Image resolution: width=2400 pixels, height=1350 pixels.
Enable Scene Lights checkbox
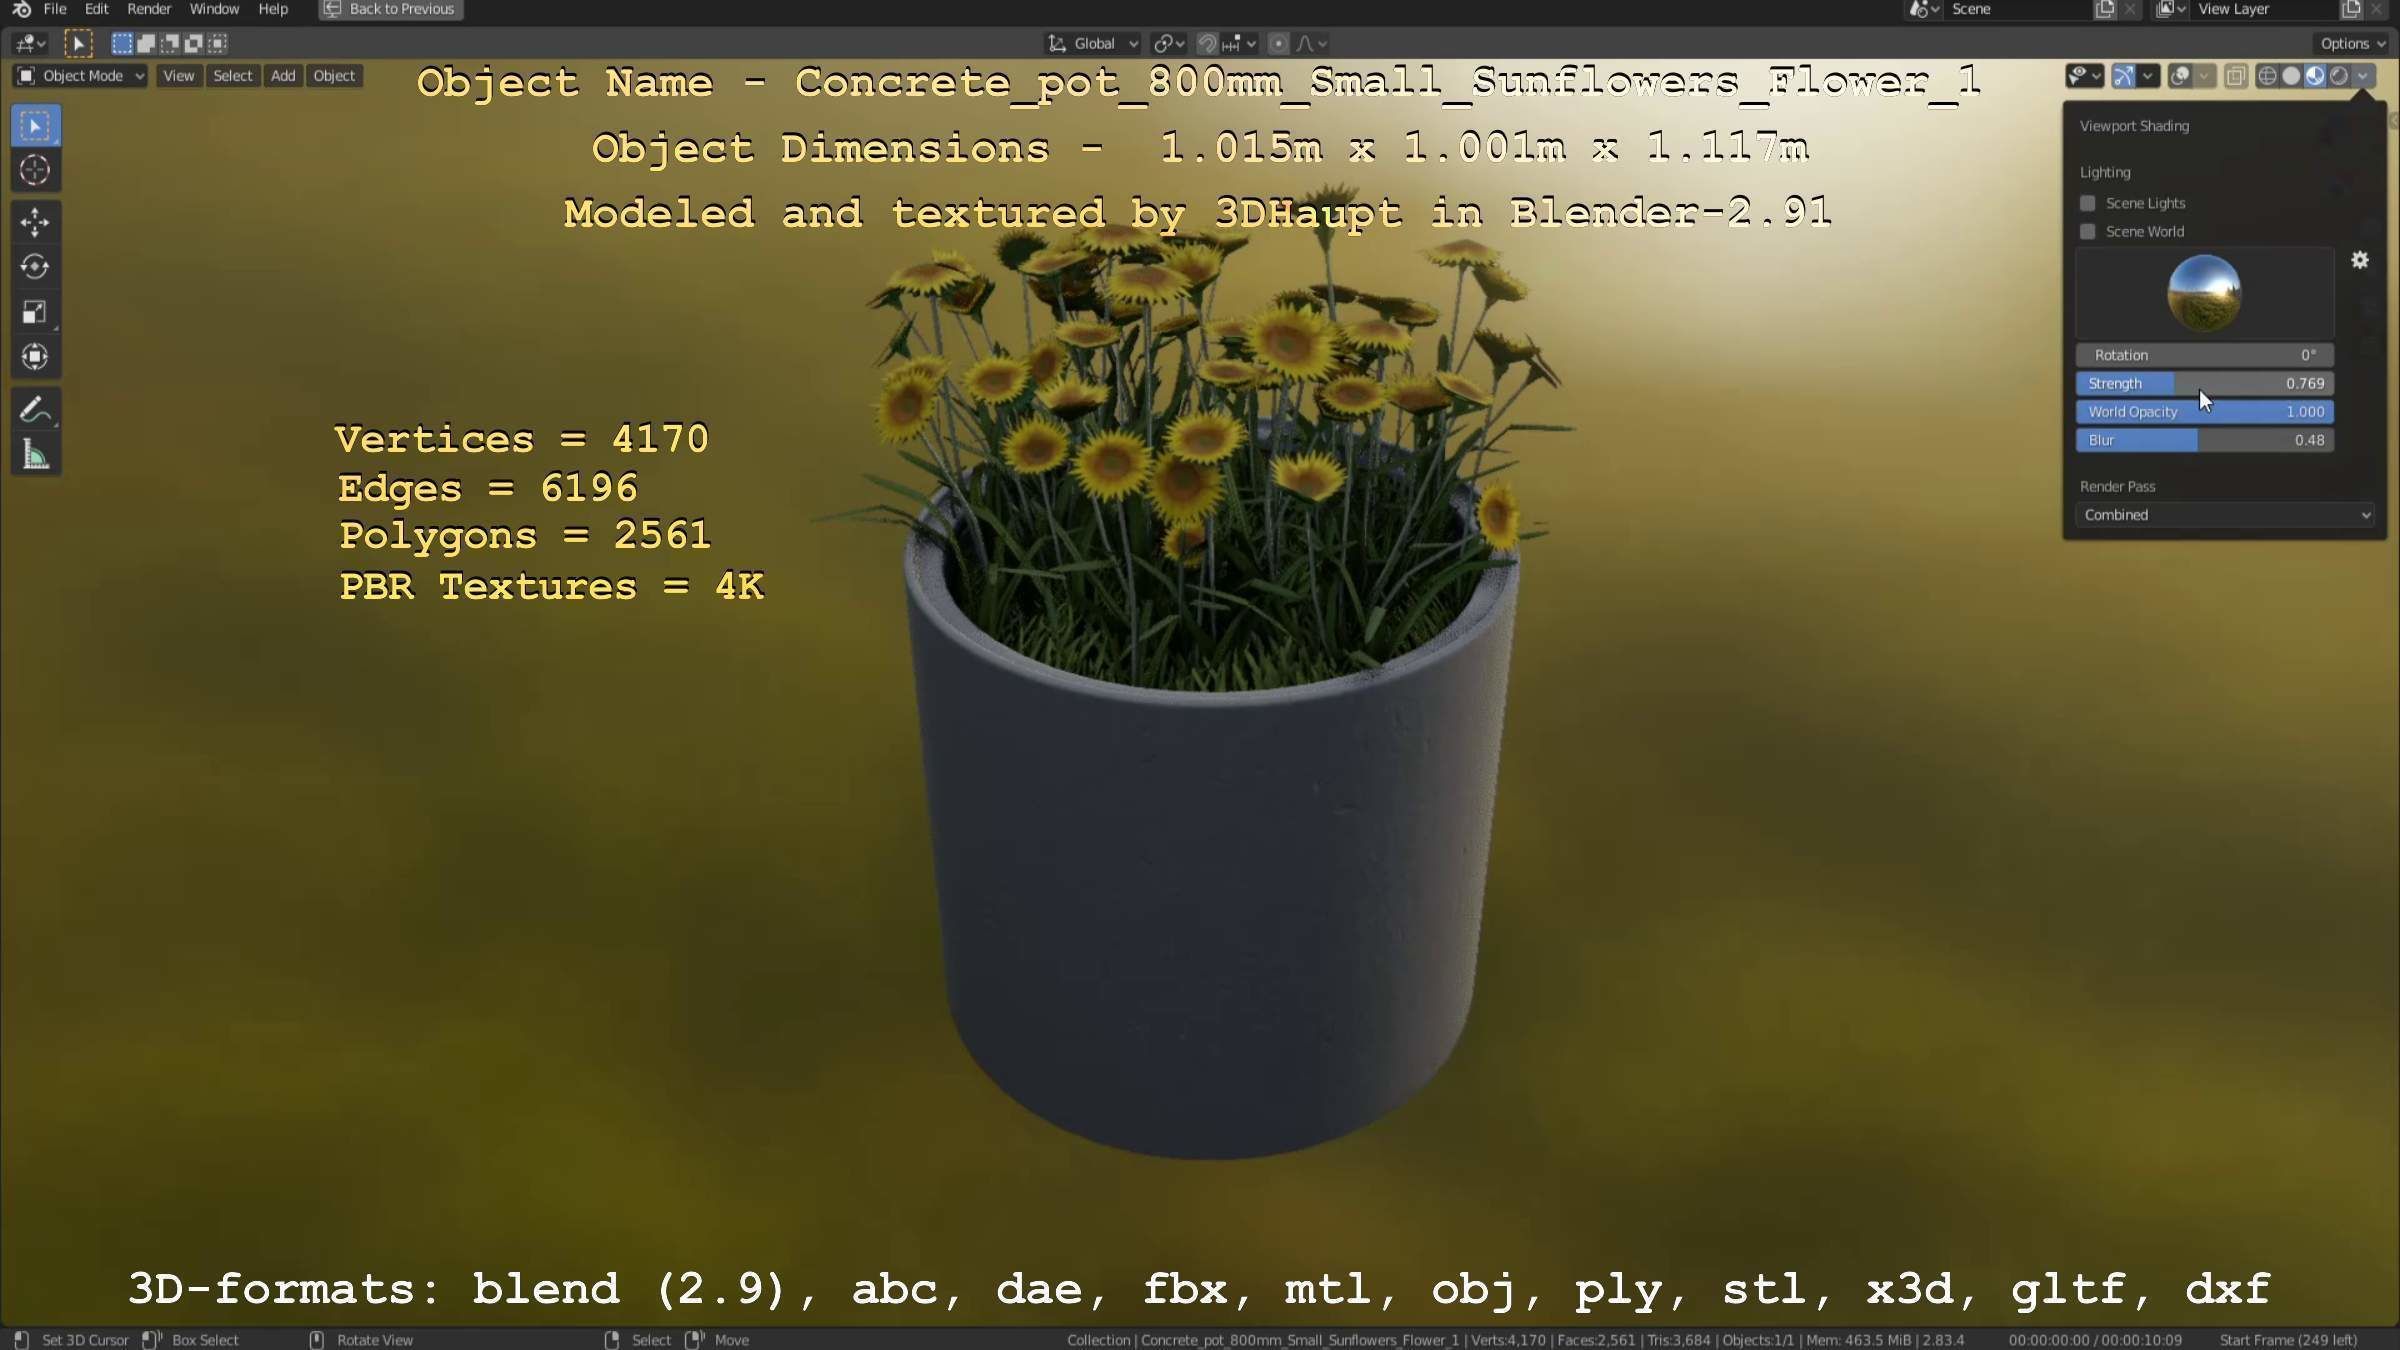pyautogui.click(x=2088, y=203)
